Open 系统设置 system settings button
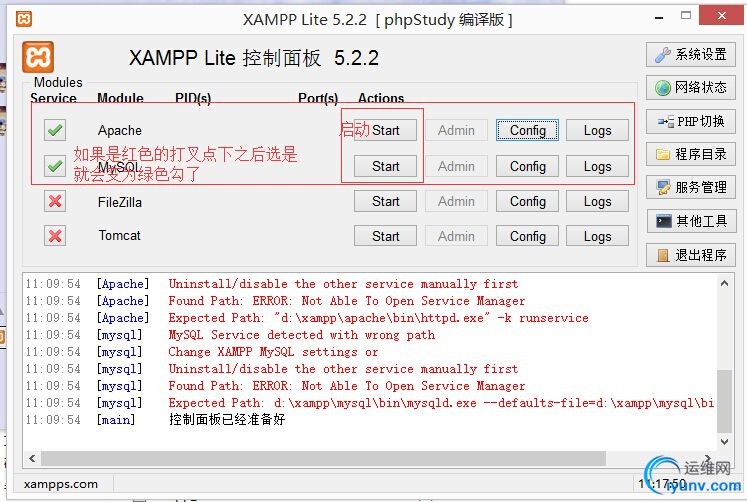 point(691,54)
